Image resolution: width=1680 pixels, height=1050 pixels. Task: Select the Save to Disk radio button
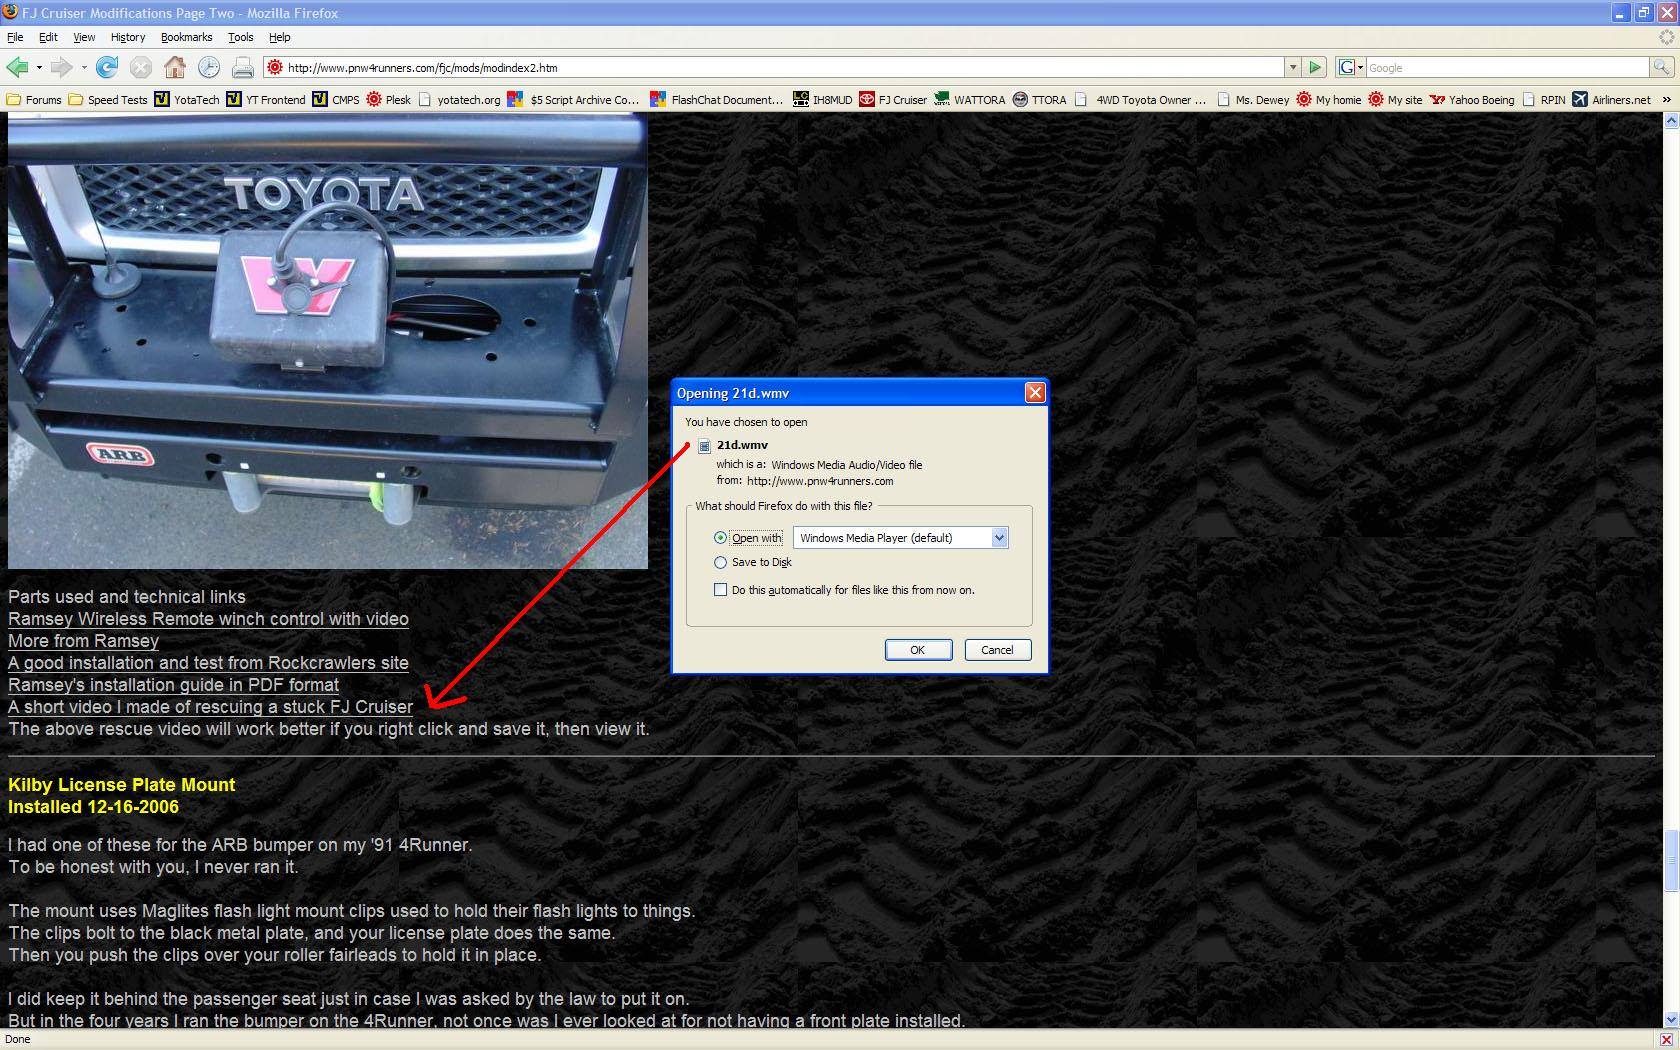tap(720, 562)
